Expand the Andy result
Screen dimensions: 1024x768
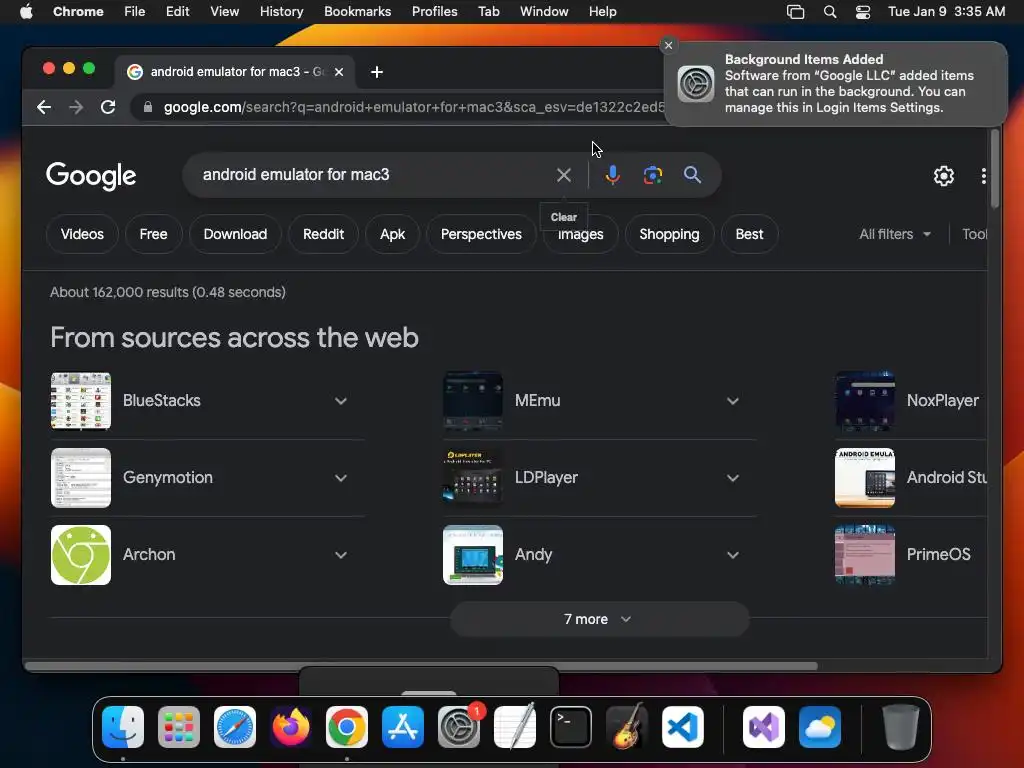733,555
